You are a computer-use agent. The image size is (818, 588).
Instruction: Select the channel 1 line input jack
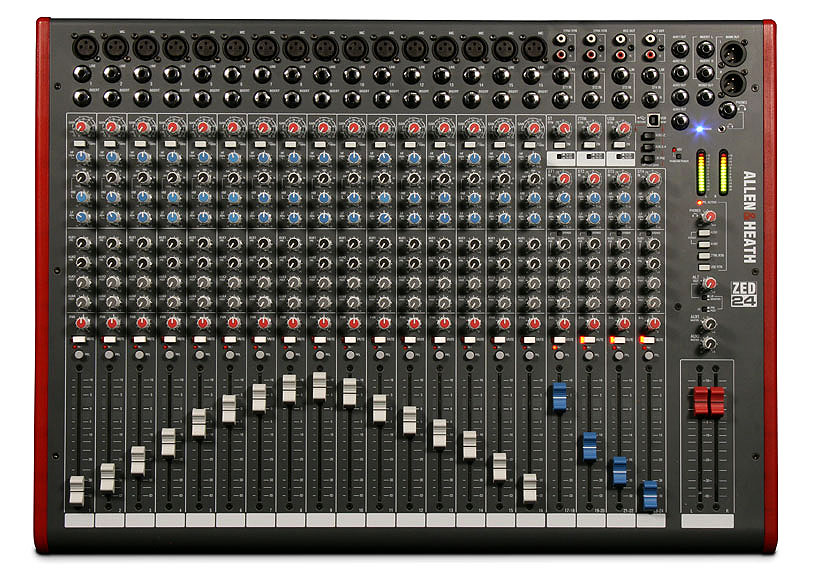click(x=82, y=74)
